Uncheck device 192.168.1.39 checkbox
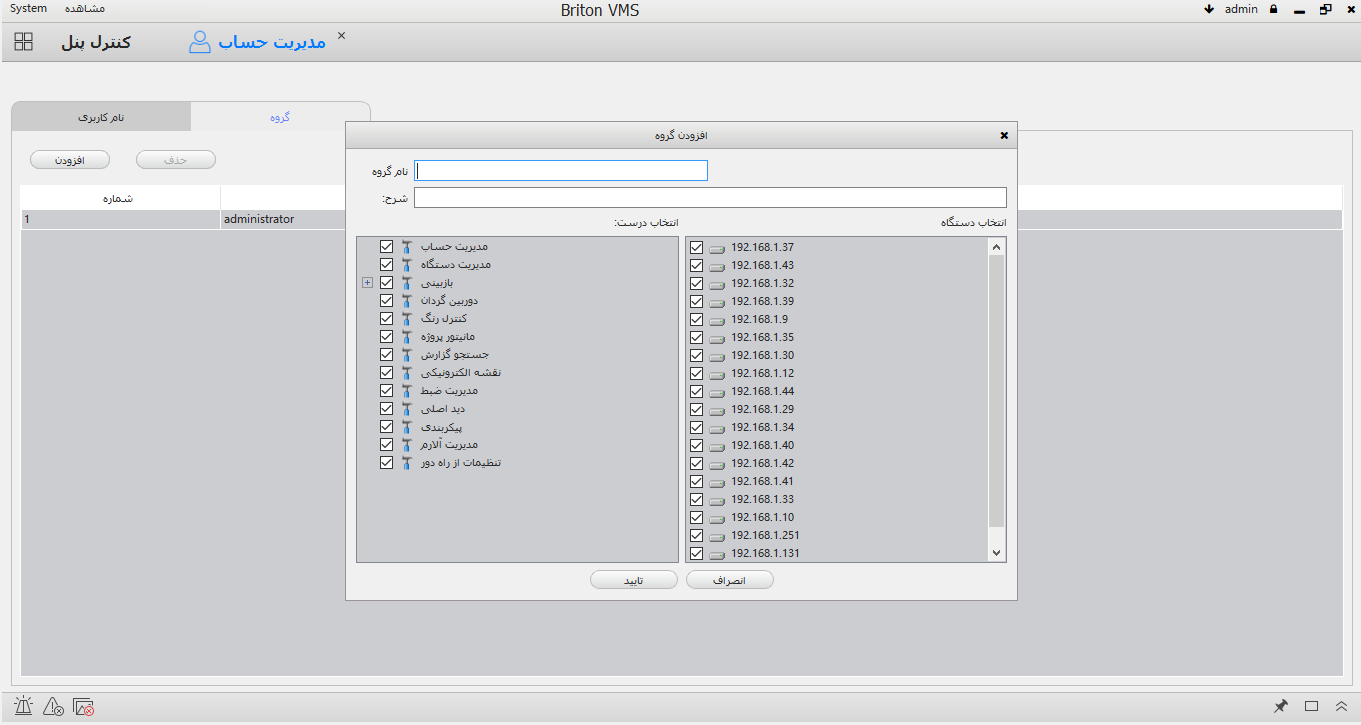1361x725 pixels. click(697, 301)
